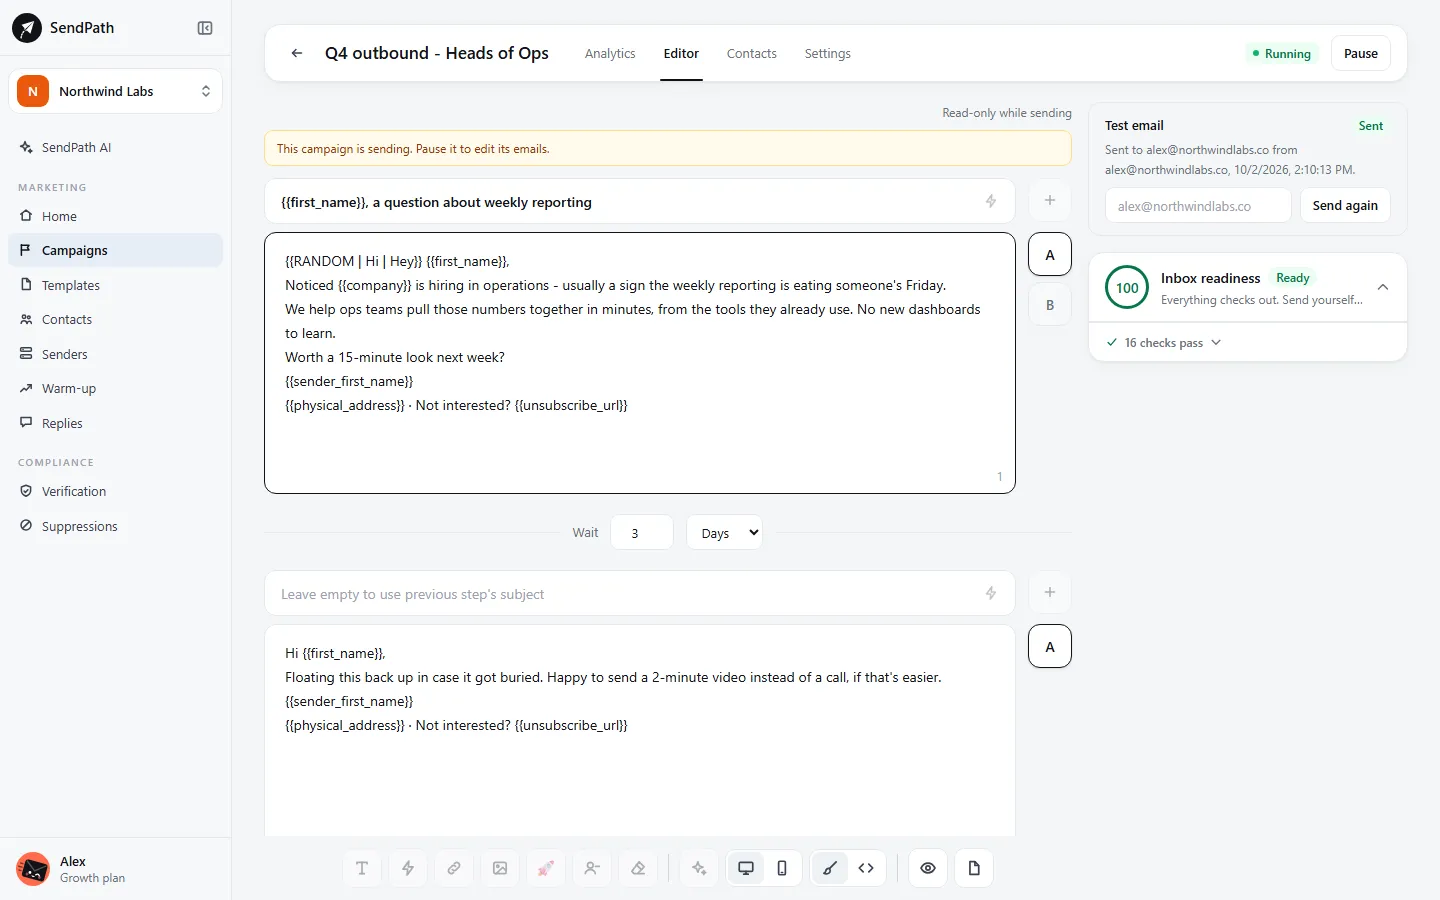Image resolution: width=1440 pixels, height=900 pixels.
Task: Open the Northwind Labs workspace switcher
Action: click(x=115, y=91)
